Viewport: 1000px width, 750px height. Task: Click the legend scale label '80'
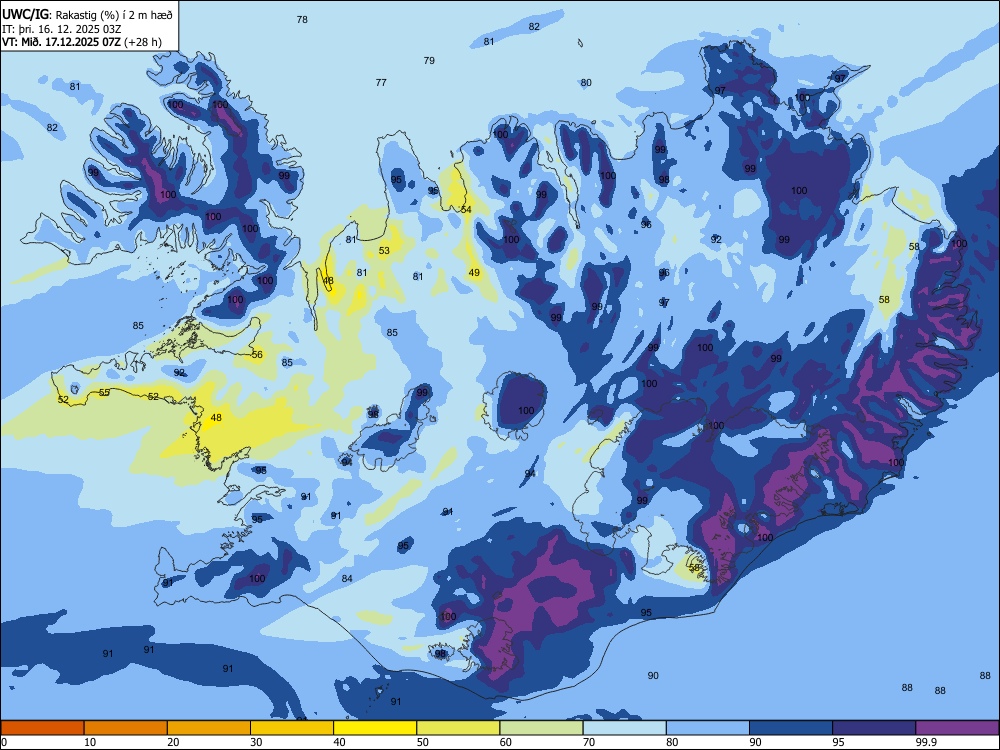(x=672, y=742)
